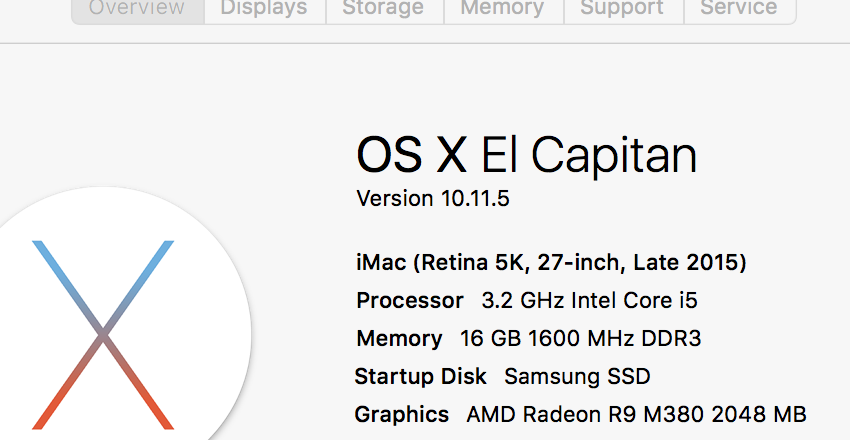Image resolution: width=850 pixels, height=440 pixels.
Task: Click the Processor label
Action: [x=410, y=300]
